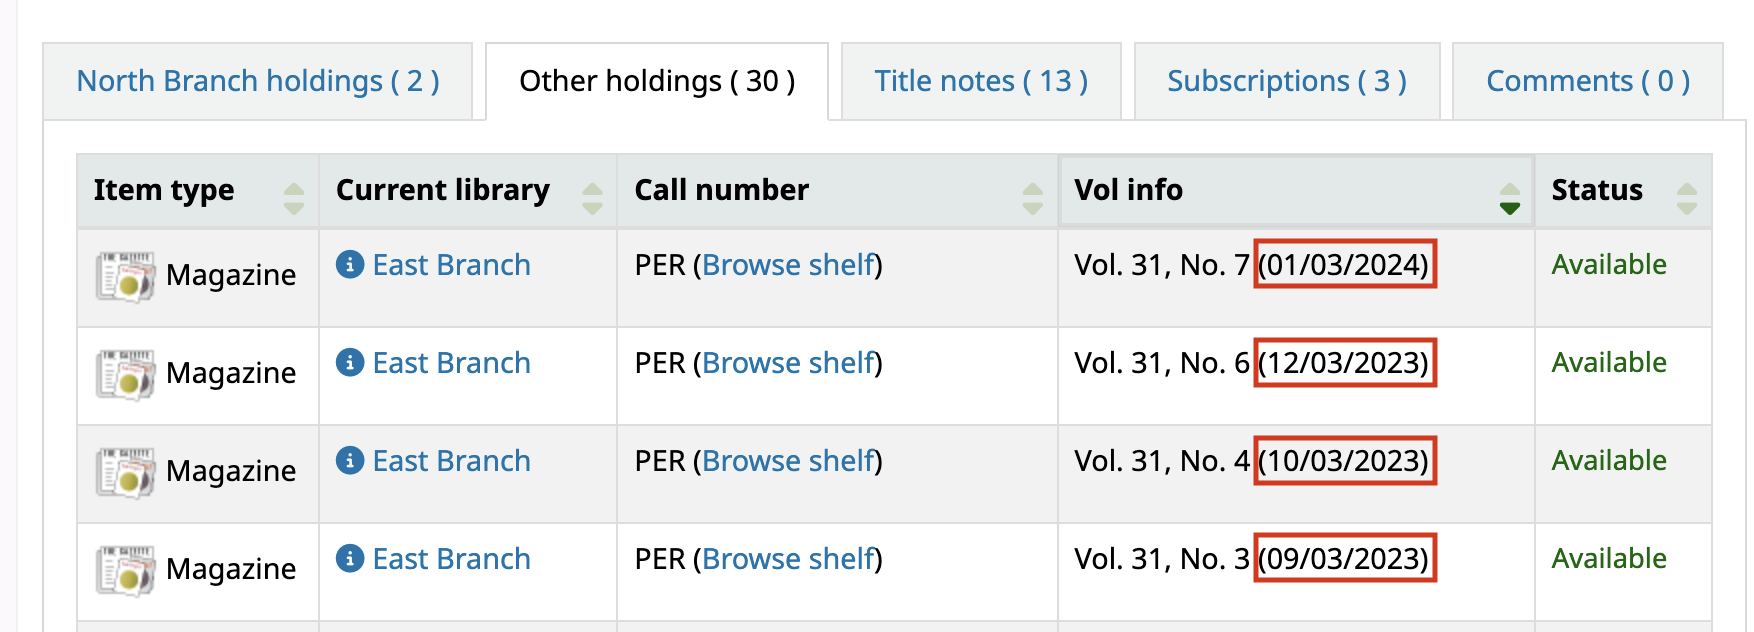Screen dimensions: 1754x632
Task: Sort by Call number column arrows
Action: [x=1033, y=198]
